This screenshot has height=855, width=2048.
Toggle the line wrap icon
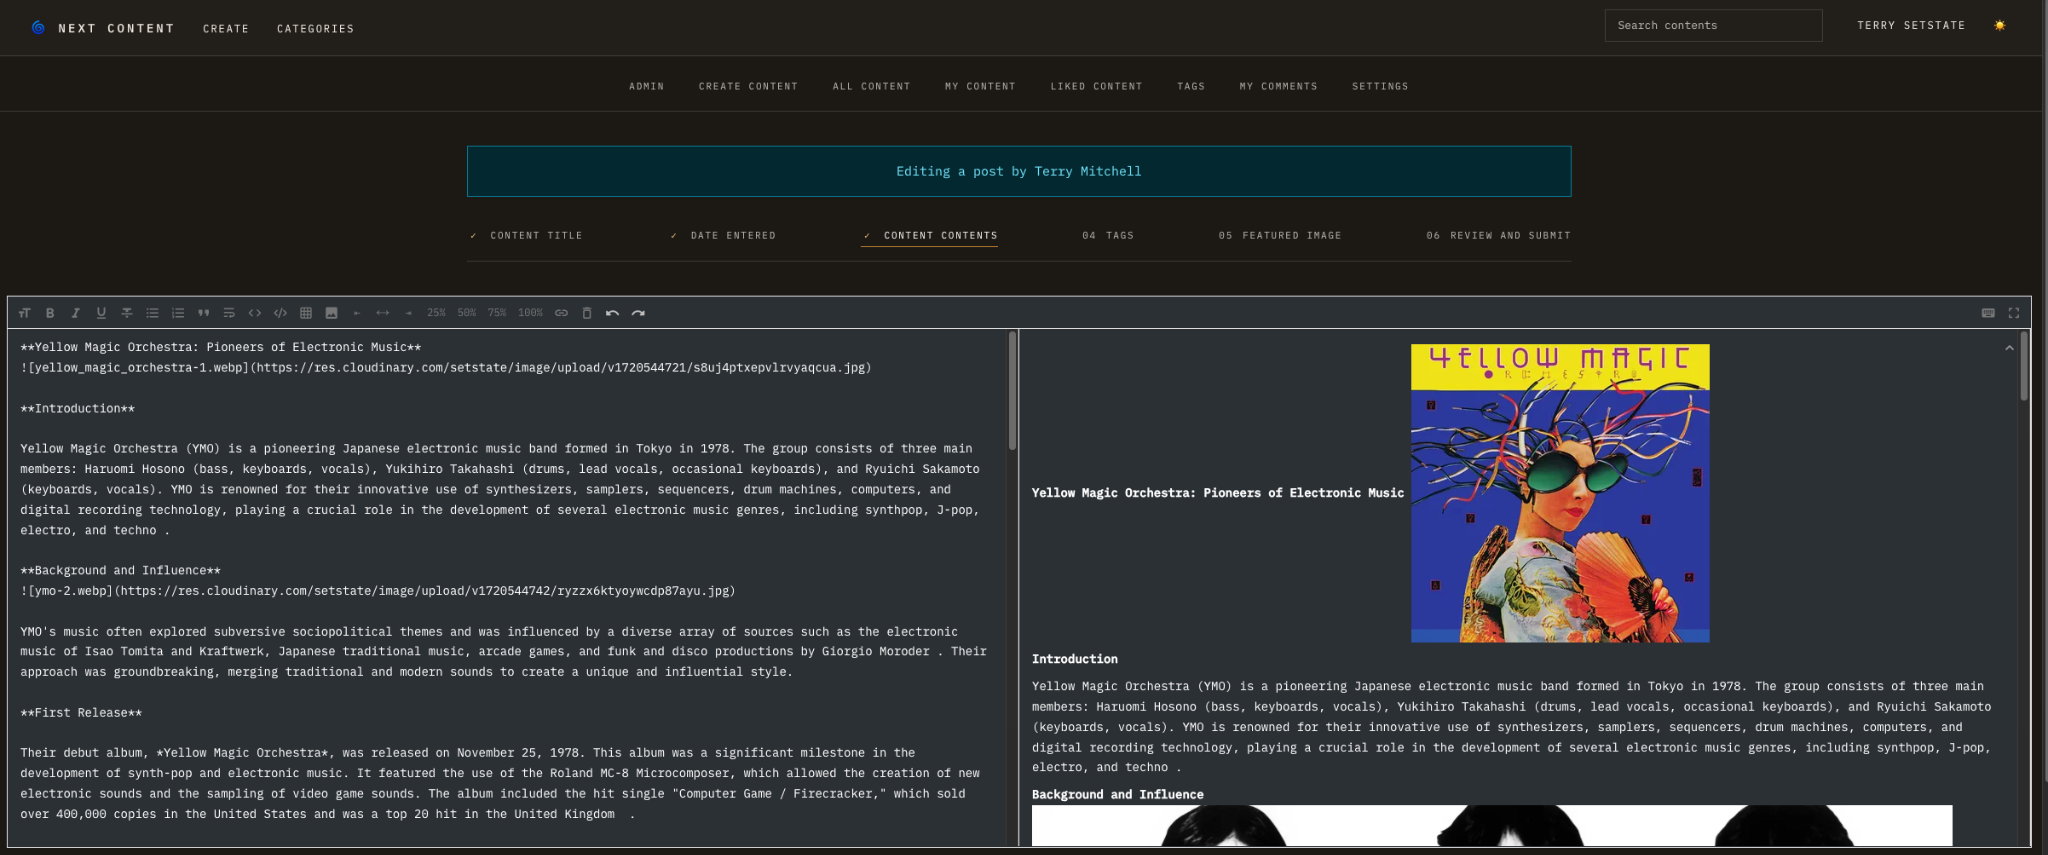[229, 313]
